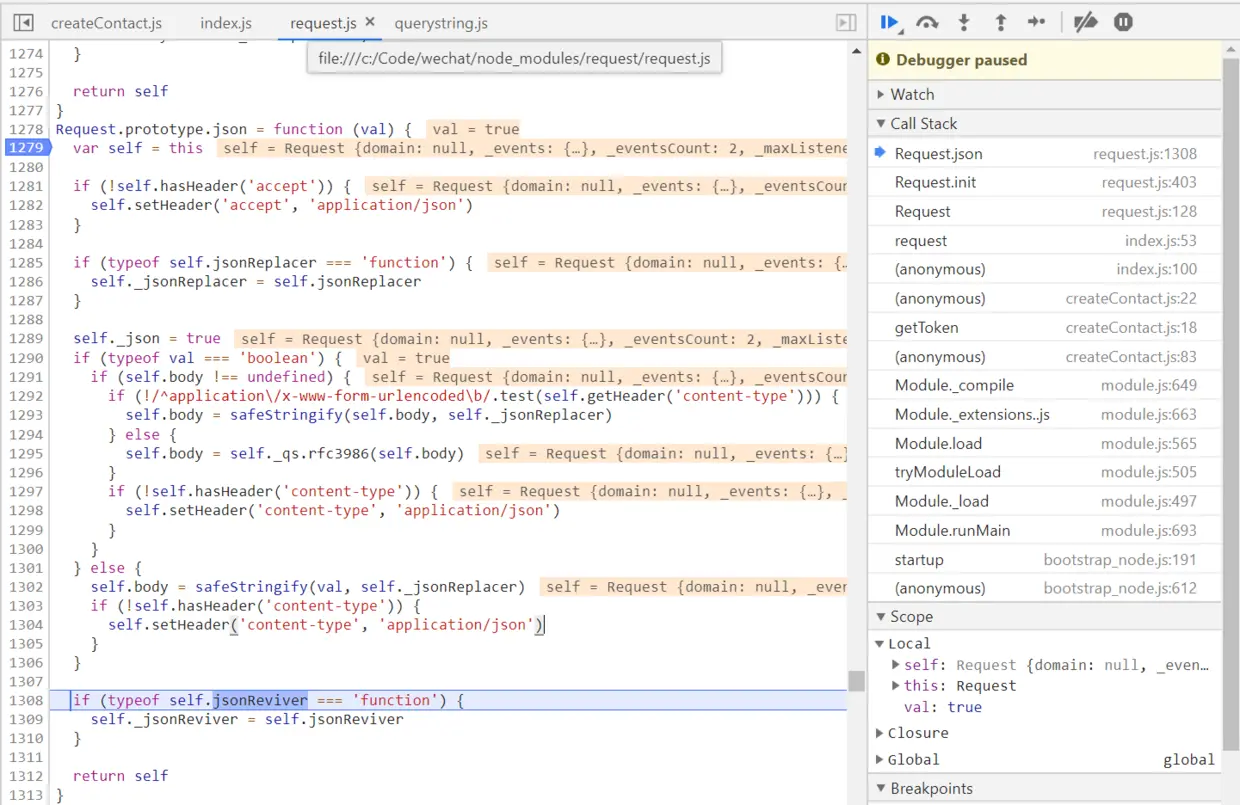Click the Step arrow icon

[1036, 22]
